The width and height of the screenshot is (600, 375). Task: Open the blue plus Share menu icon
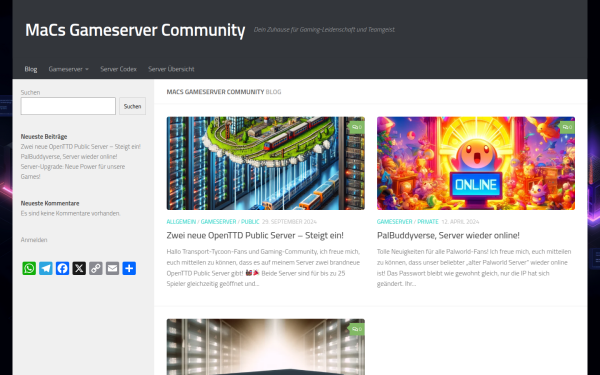[x=129, y=268]
